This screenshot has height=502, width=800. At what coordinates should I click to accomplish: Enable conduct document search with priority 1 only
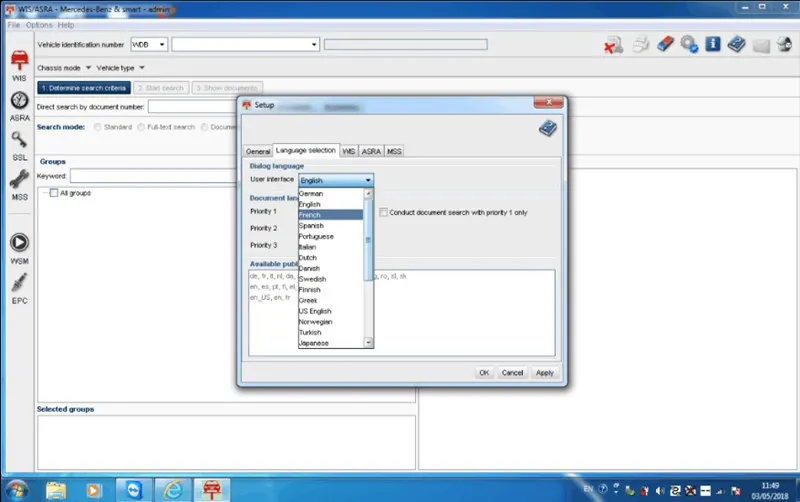(383, 212)
